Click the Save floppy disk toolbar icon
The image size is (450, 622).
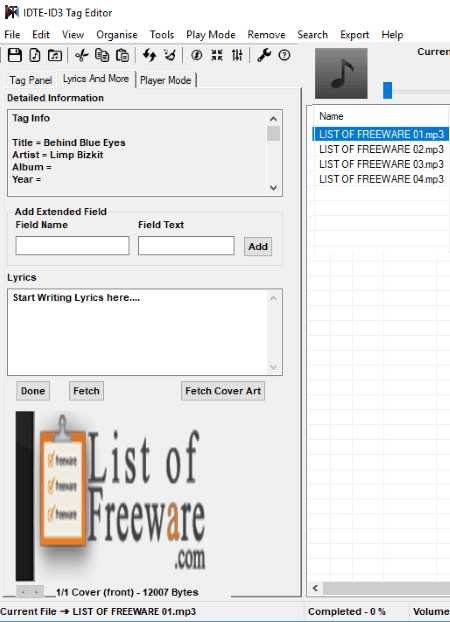tap(15, 55)
